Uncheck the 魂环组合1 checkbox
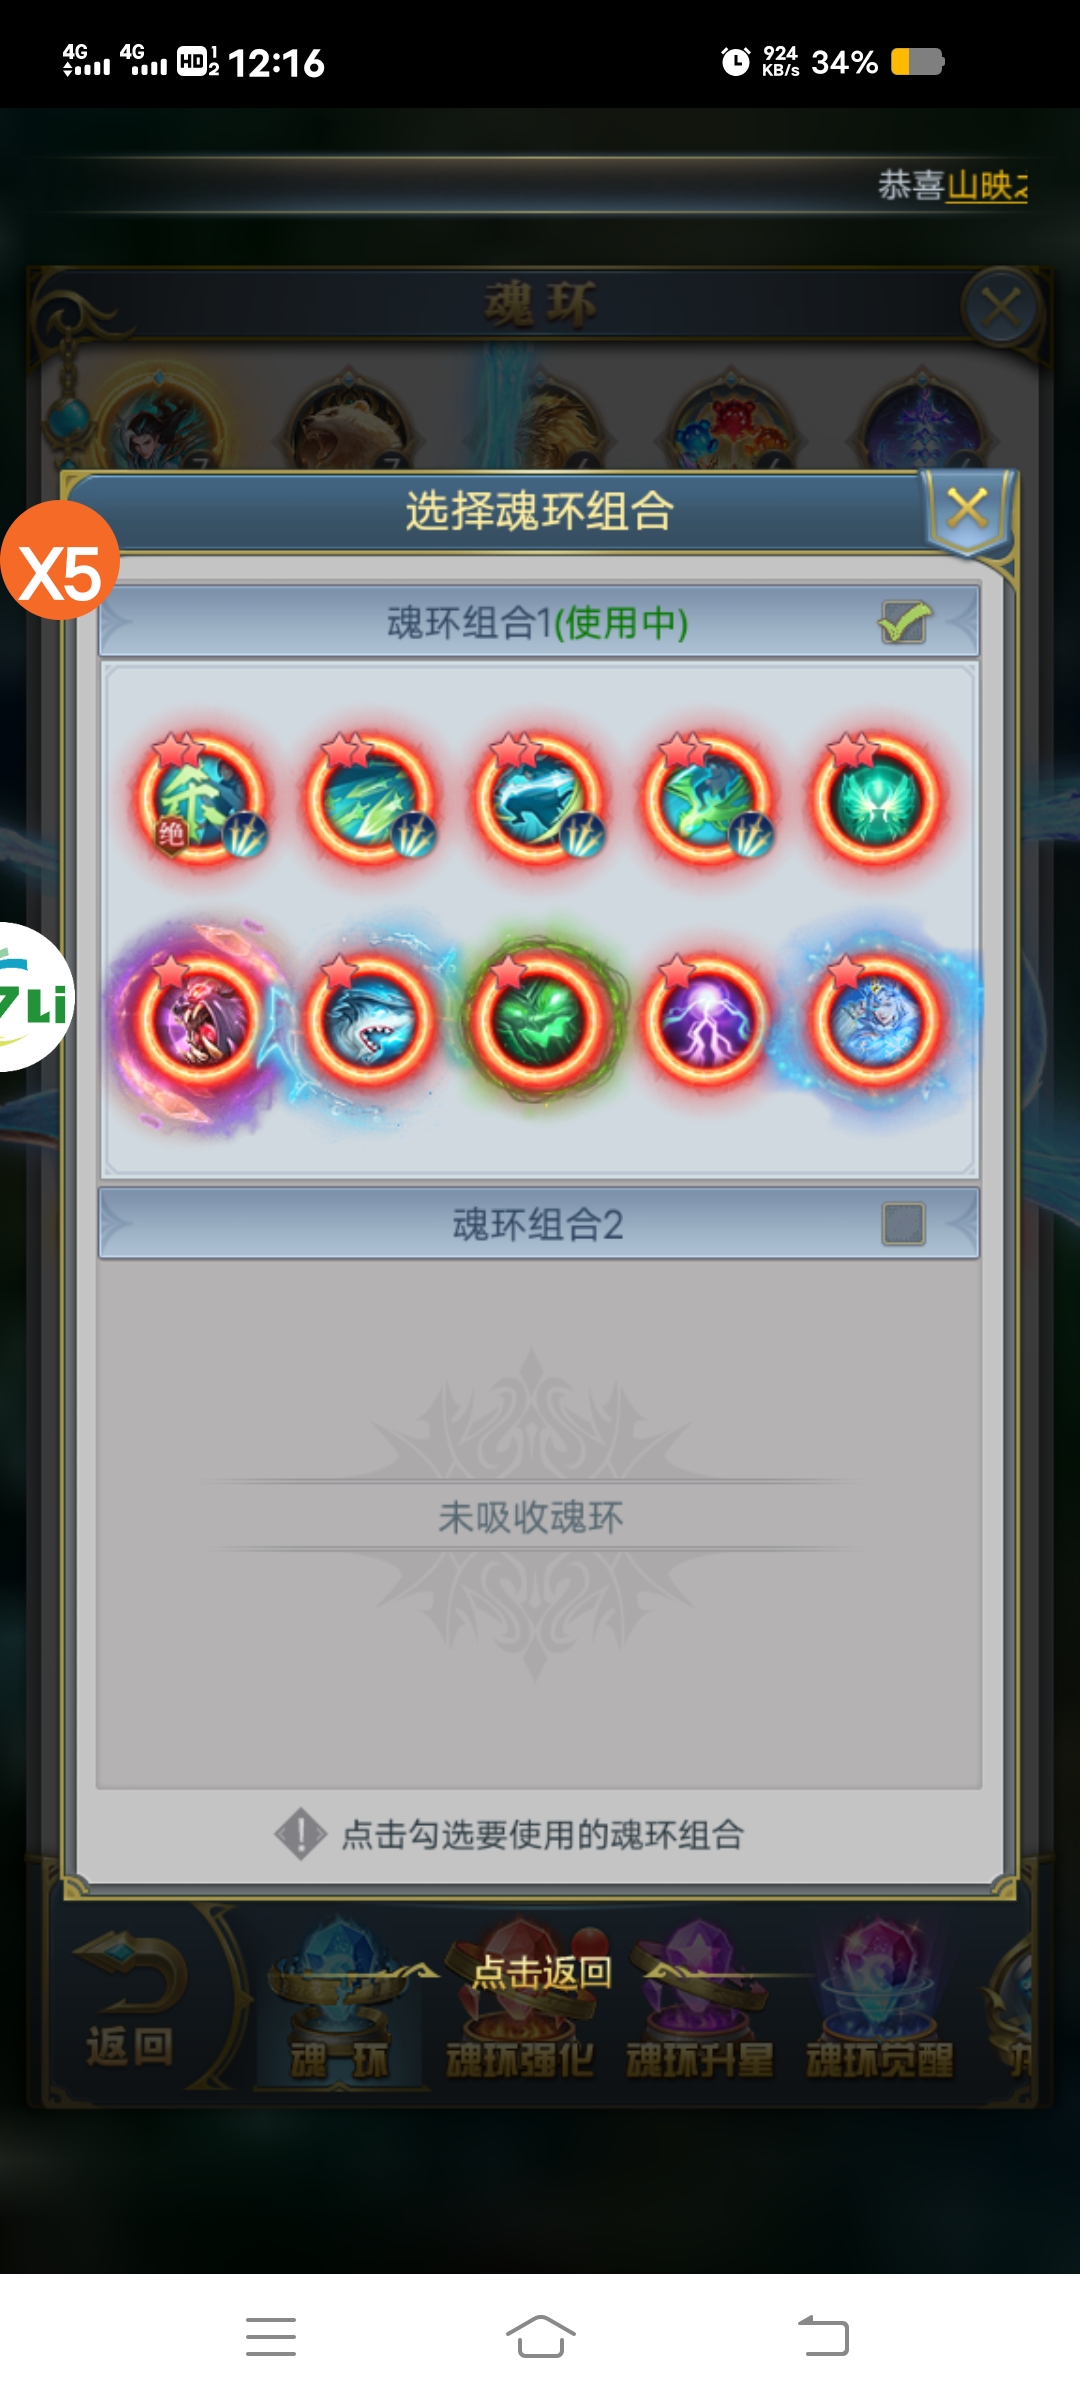Image resolution: width=1080 pixels, height=2400 pixels. [x=904, y=622]
